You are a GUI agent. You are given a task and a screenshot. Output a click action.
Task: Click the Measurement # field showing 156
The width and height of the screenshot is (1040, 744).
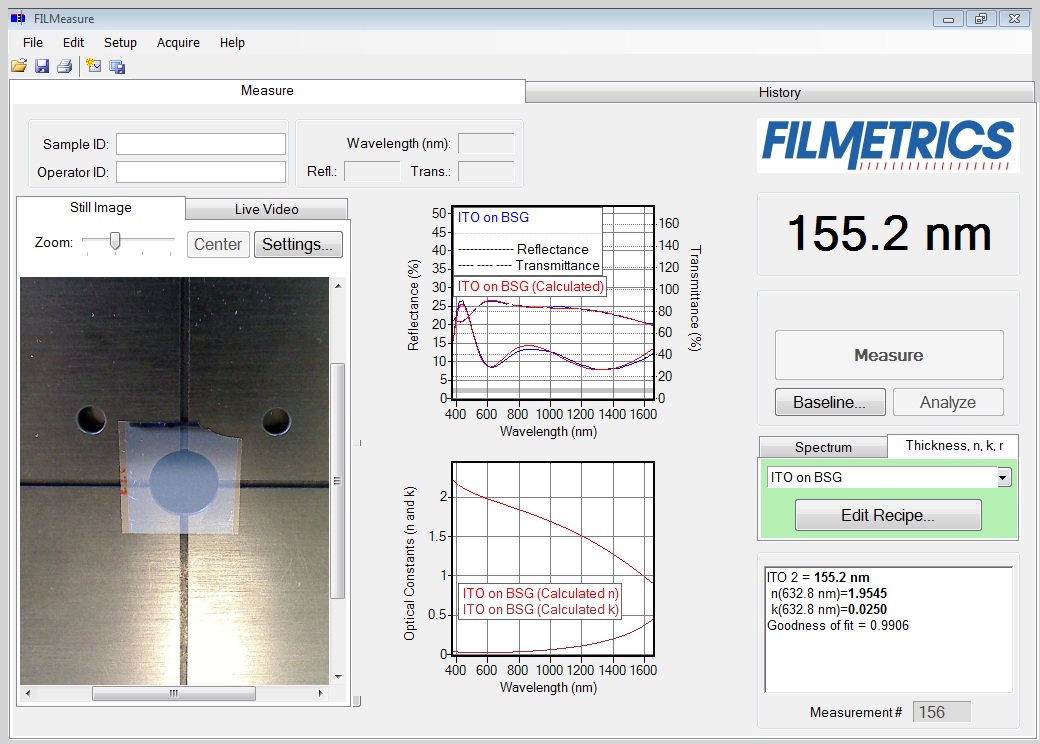pos(941,712)
